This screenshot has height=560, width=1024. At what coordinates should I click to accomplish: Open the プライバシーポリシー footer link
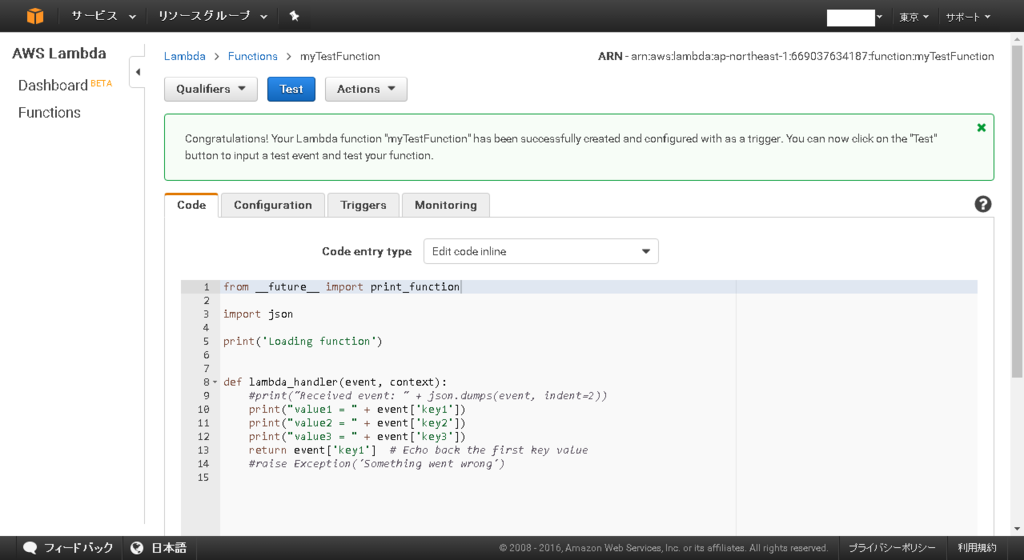pyautogui.click(x=891, y=548)
